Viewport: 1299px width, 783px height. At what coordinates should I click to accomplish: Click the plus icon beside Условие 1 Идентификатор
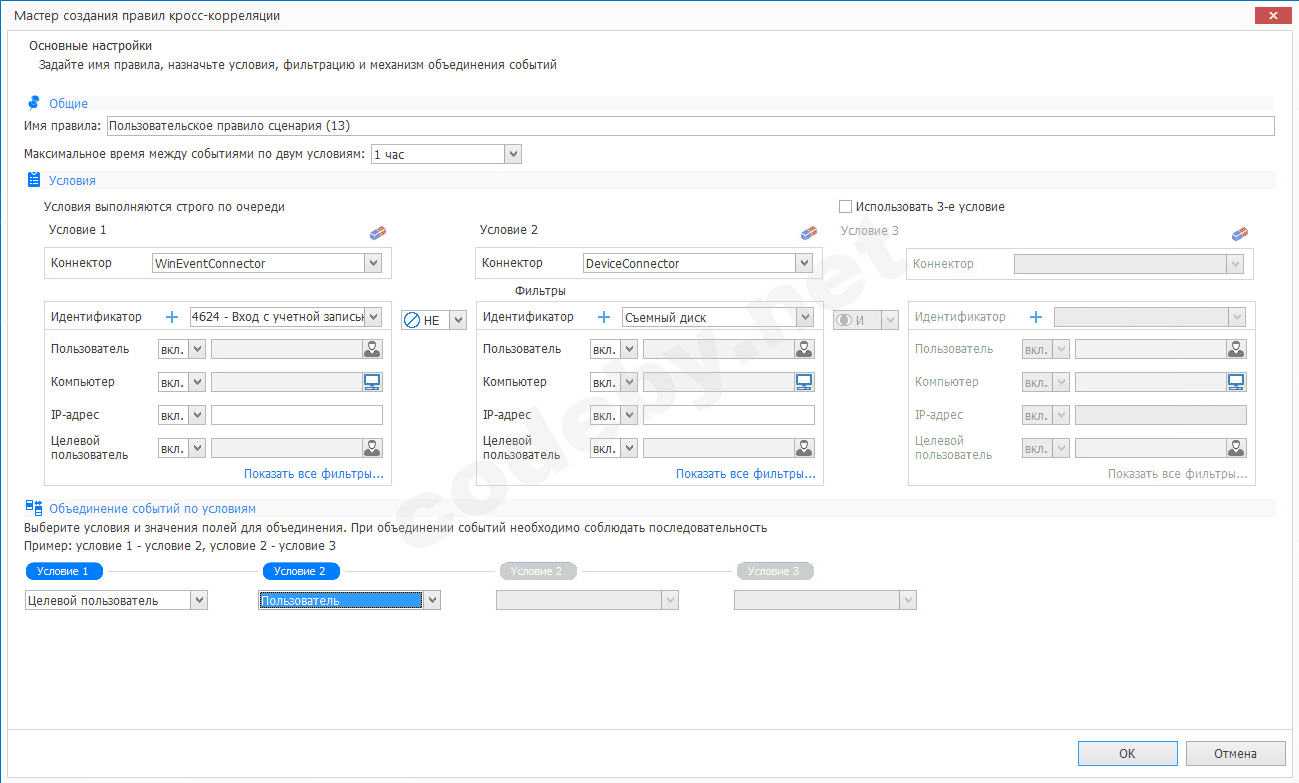click(171, 317)
